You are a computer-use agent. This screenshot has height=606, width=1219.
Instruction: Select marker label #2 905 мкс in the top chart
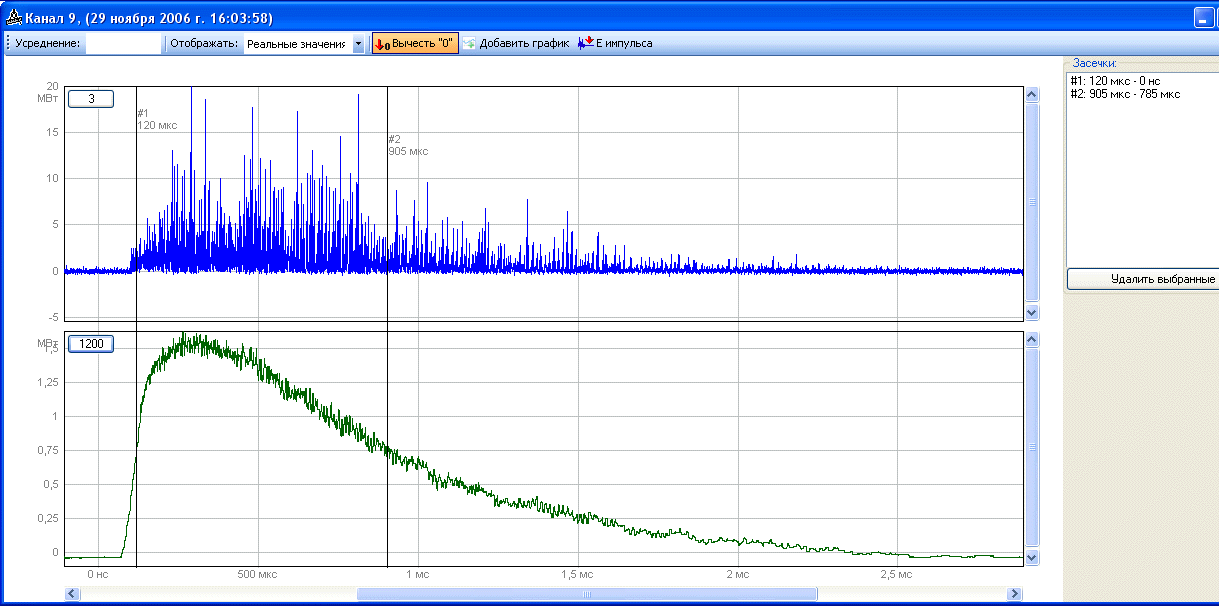408,145
